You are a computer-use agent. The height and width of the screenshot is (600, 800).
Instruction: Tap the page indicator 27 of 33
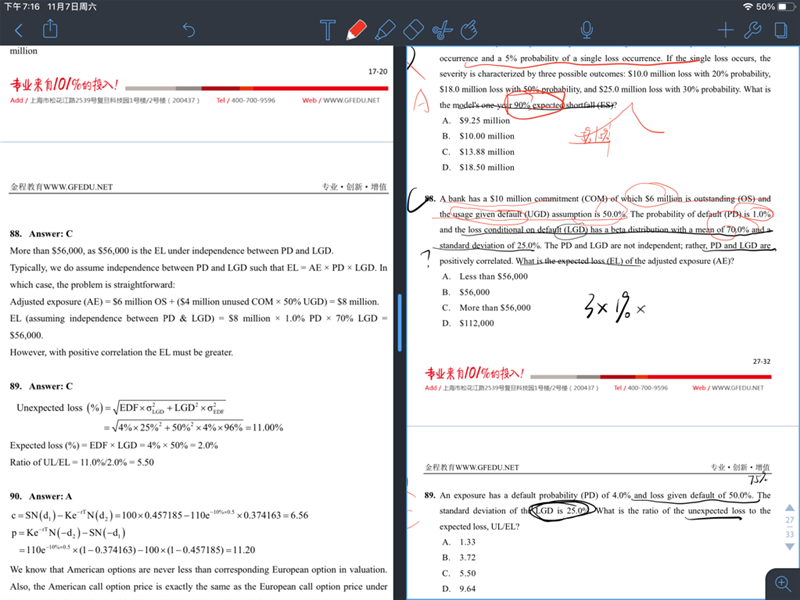point(789,527)
